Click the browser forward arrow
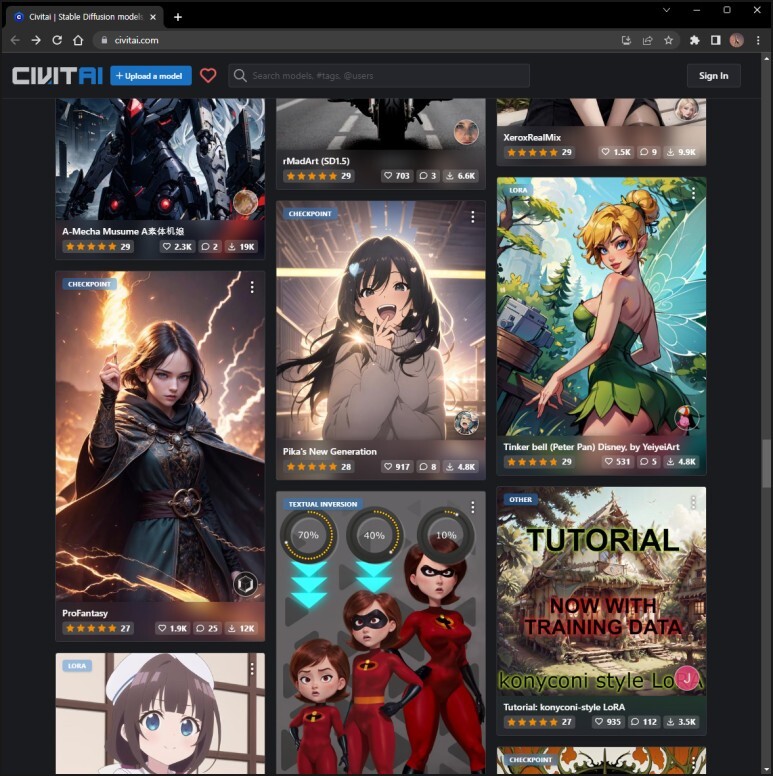Screen dimensions: 773x776 click(36, 40)
